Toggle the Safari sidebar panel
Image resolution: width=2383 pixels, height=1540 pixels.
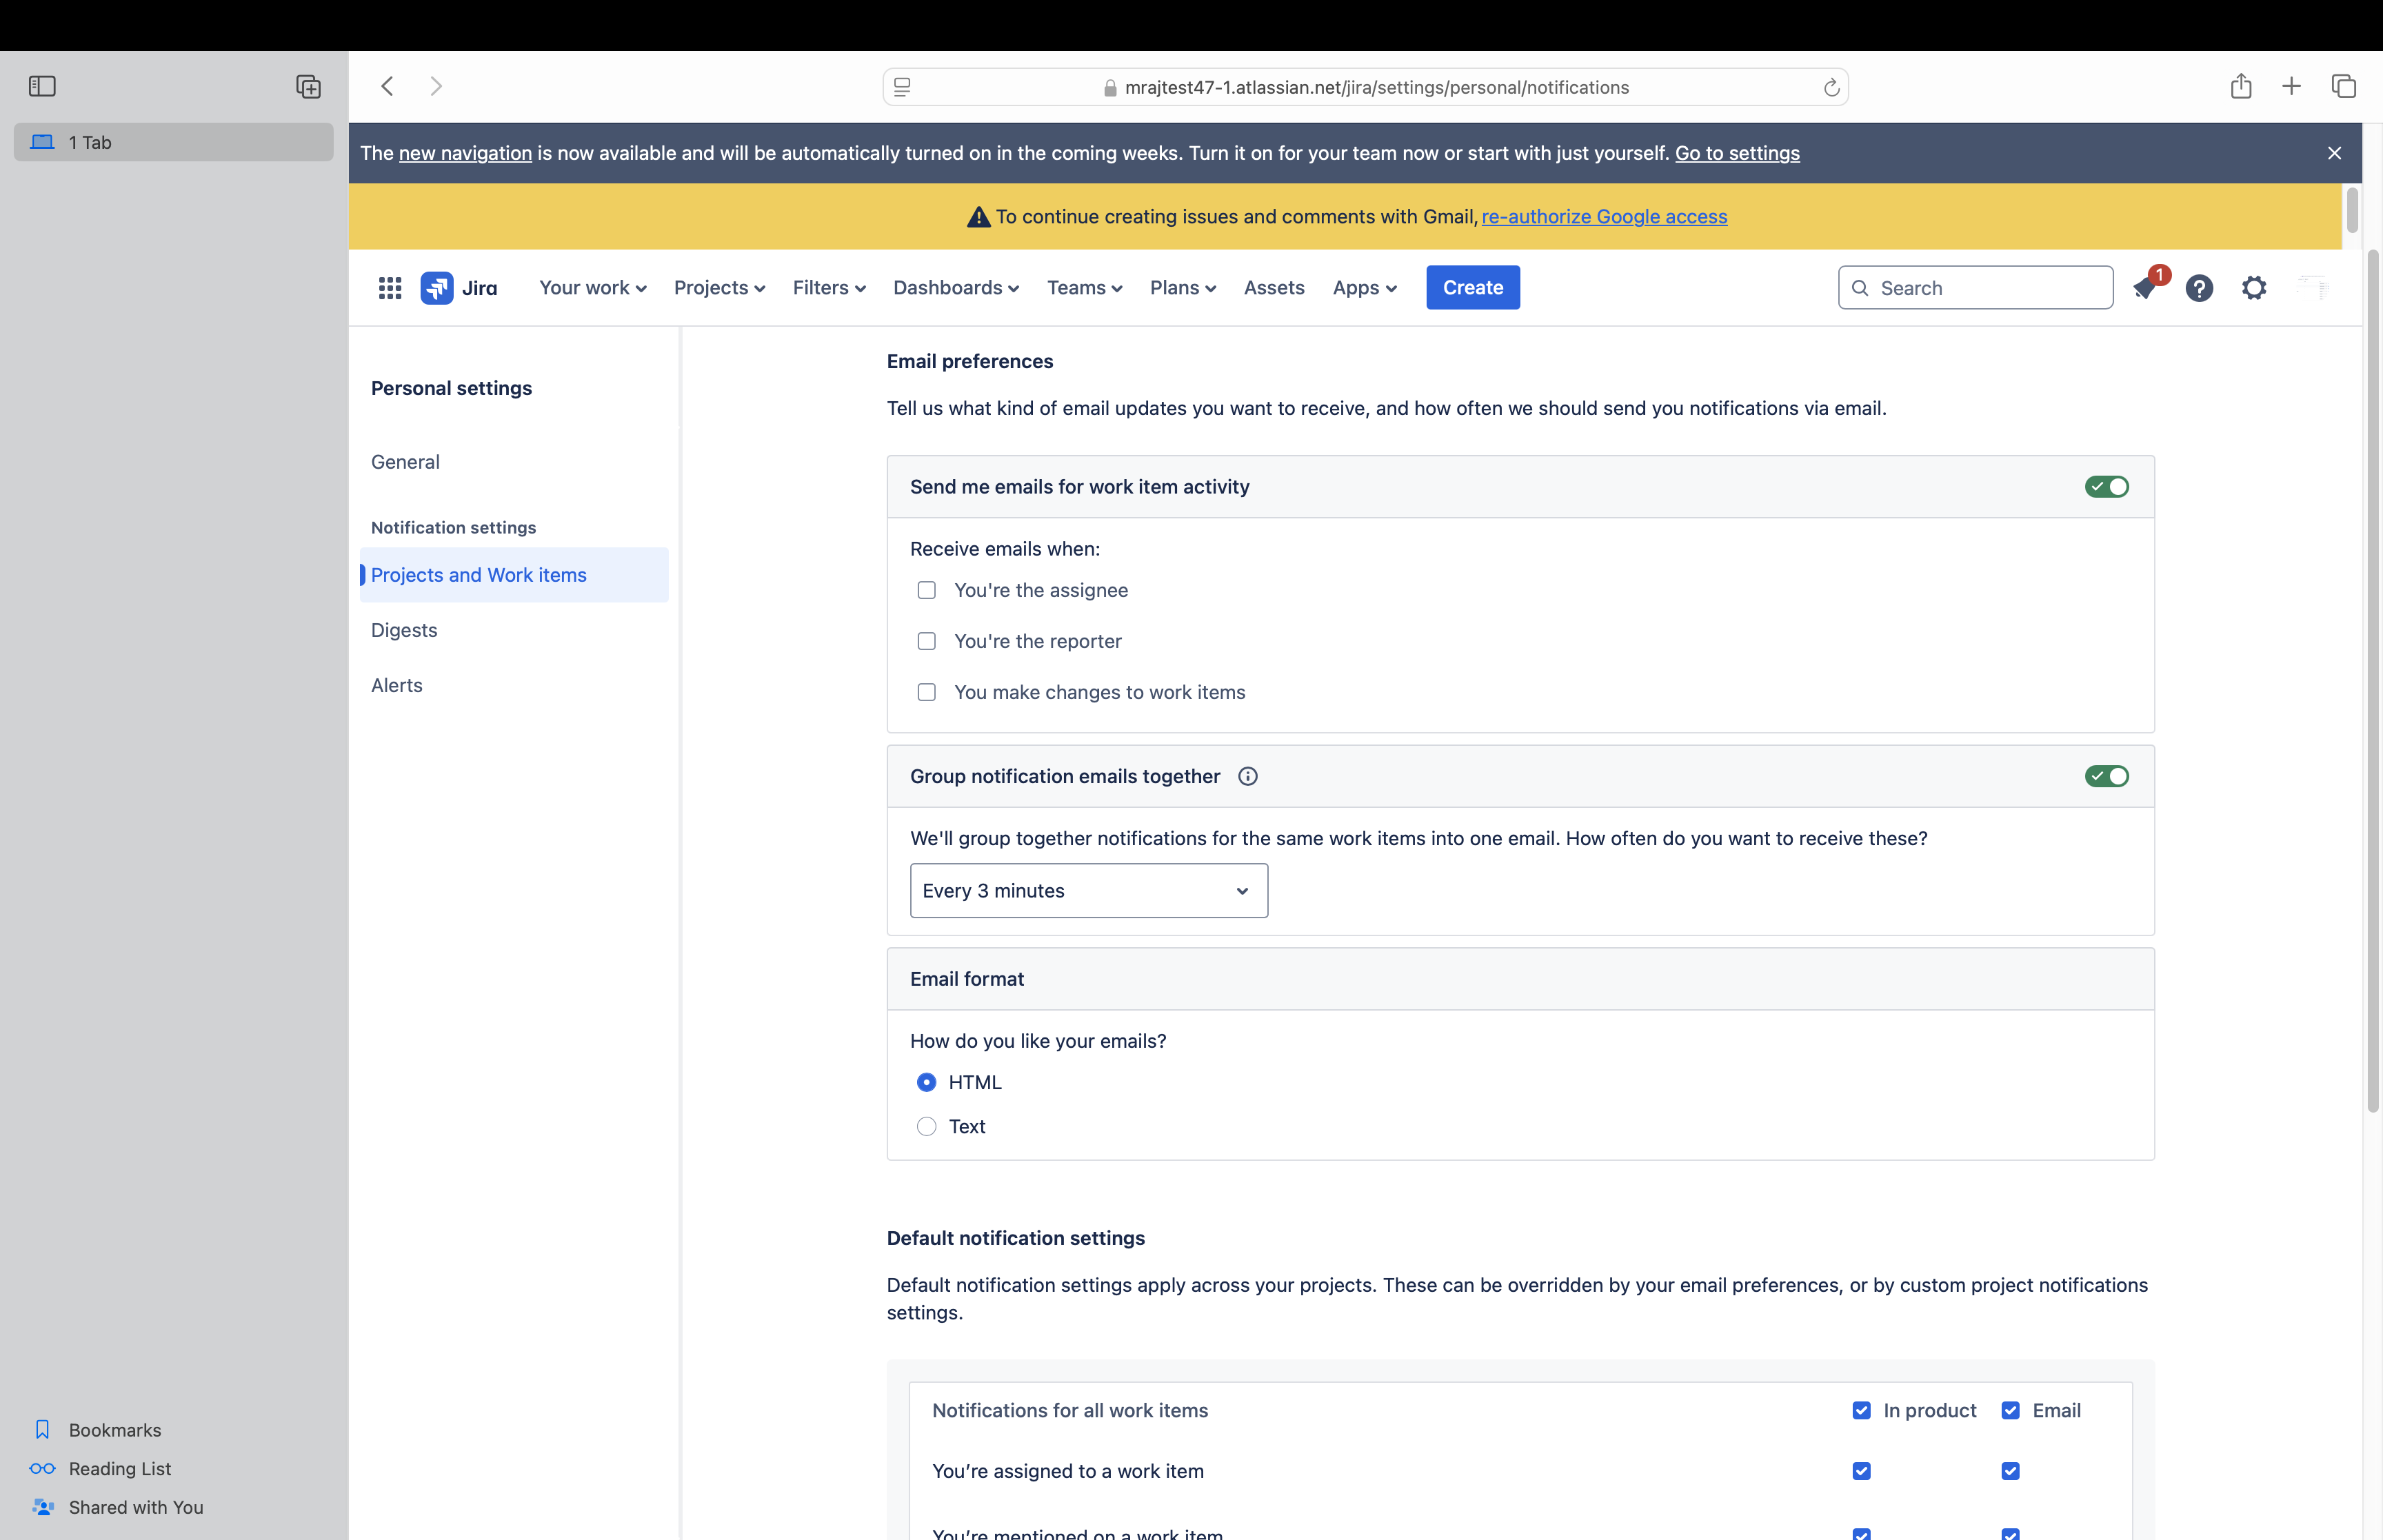click(42, 86)
